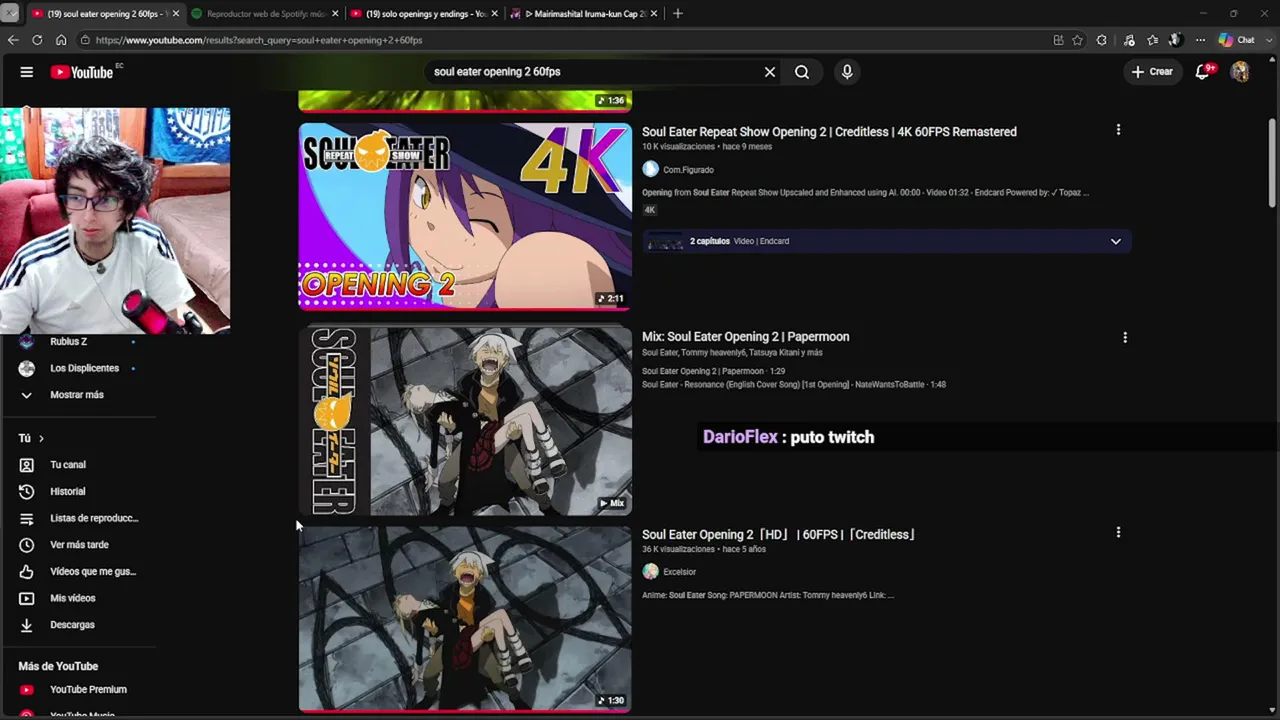Screen dimensions: 1280x720
Task: Go to the YouTube home logo
Action: [82, 72]
